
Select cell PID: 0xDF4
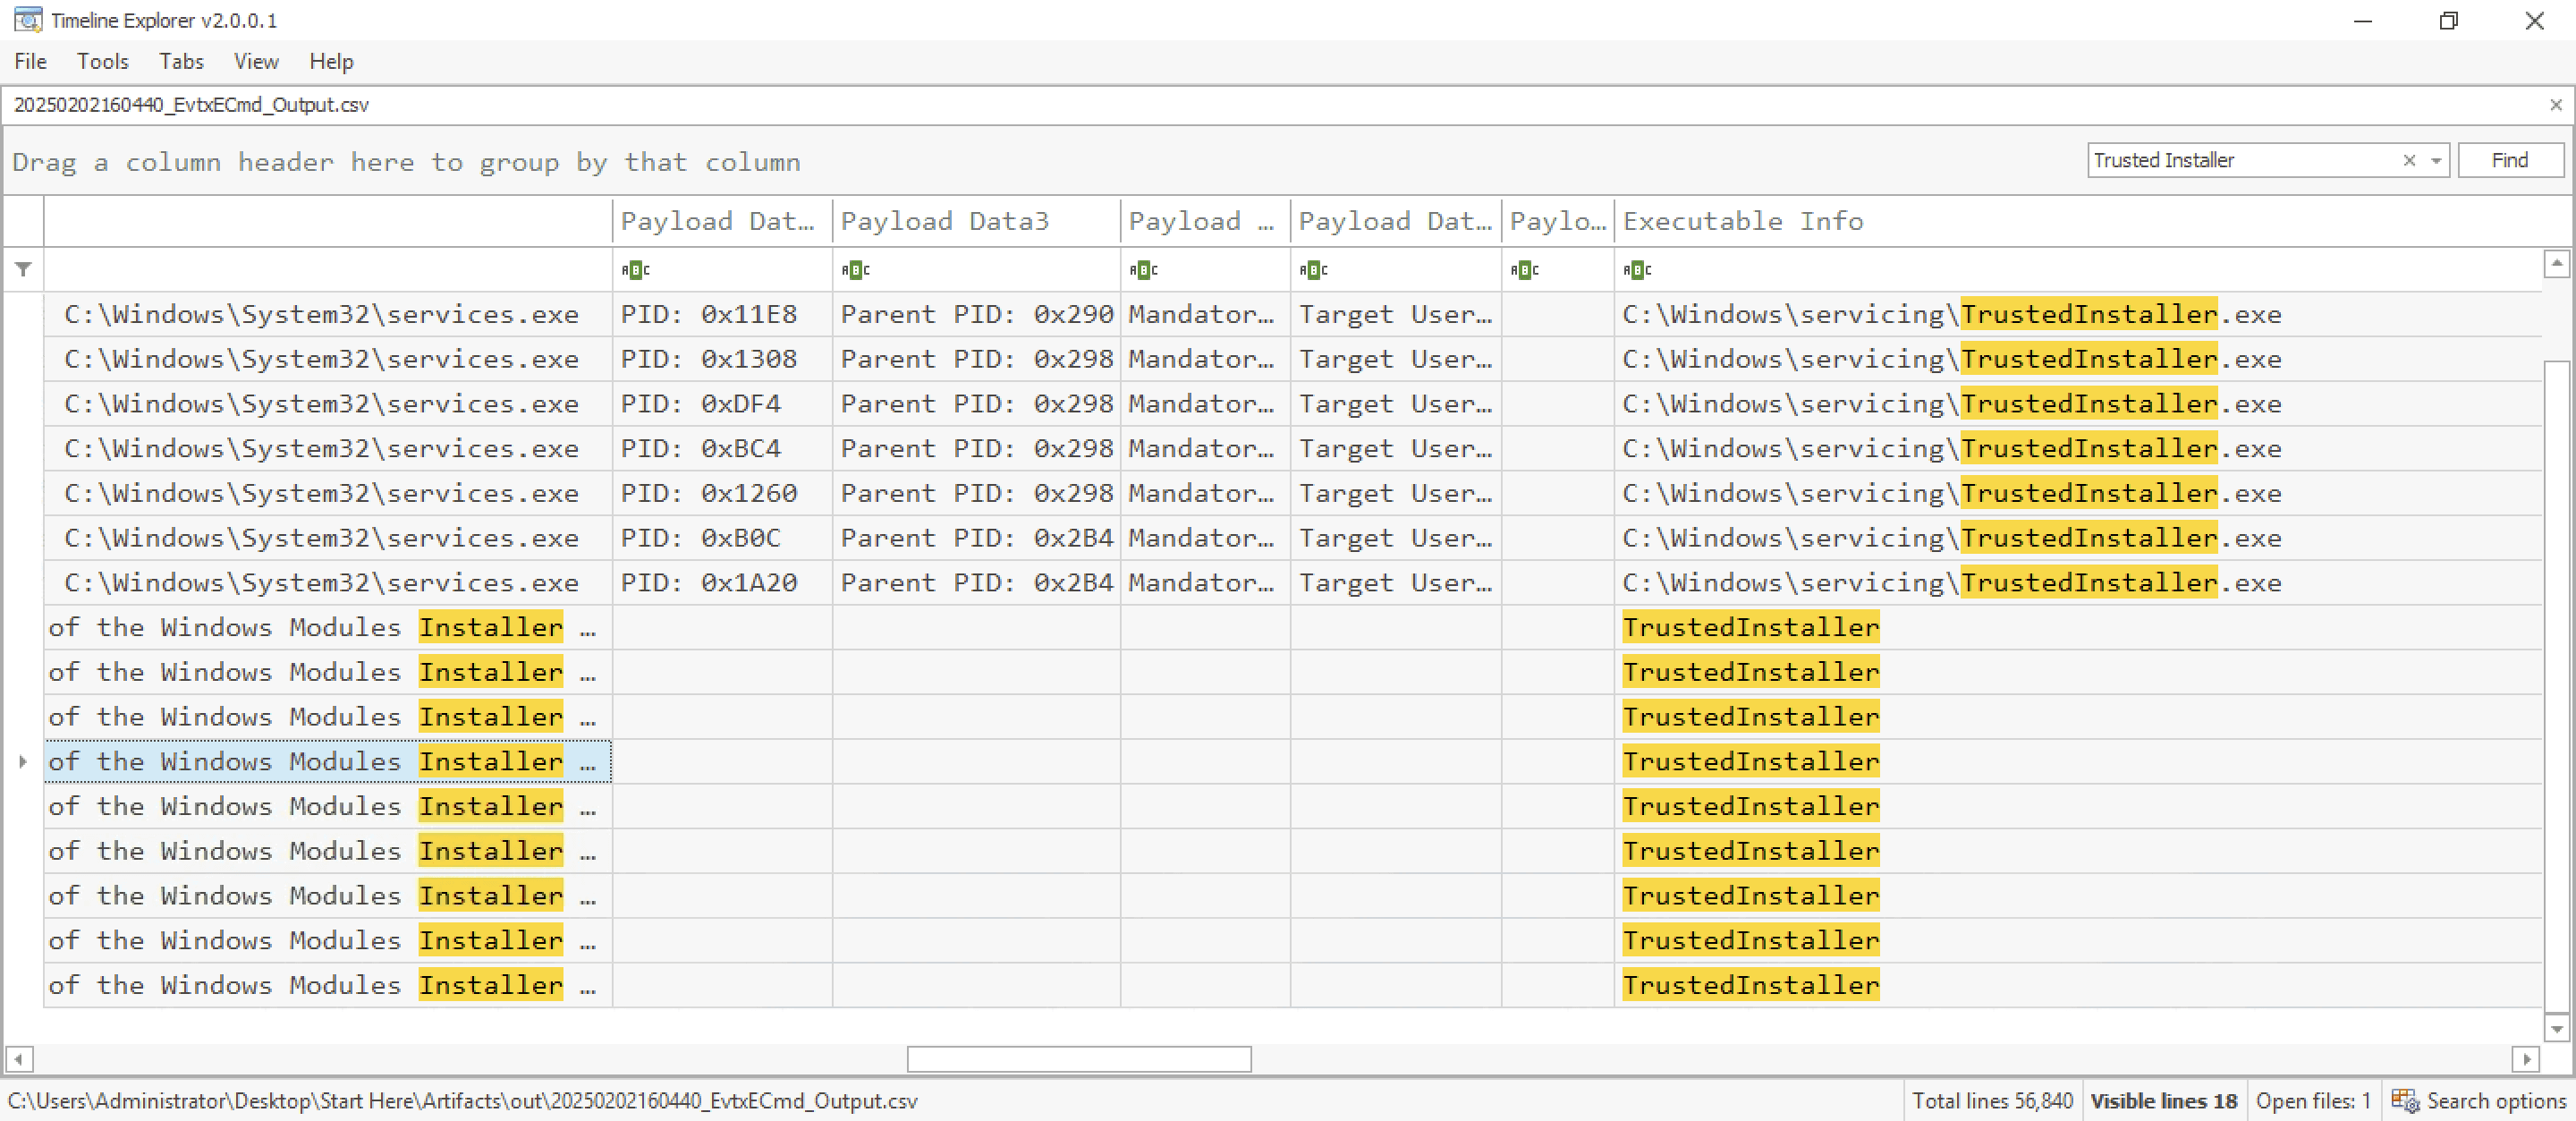(722, 404)
